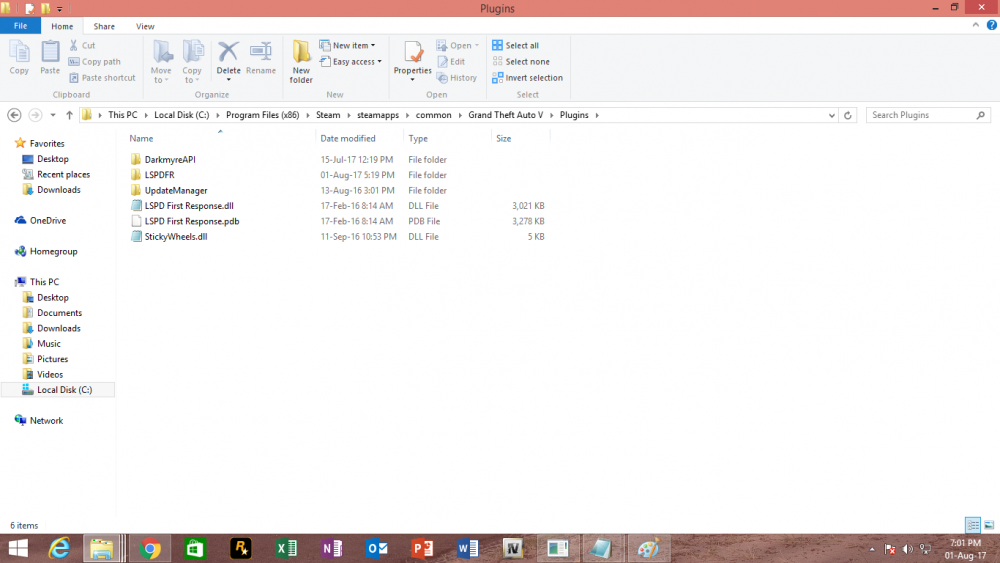Open the Properties ribbon button
This screenshot has height=563, width=1000.
(413, 61)
